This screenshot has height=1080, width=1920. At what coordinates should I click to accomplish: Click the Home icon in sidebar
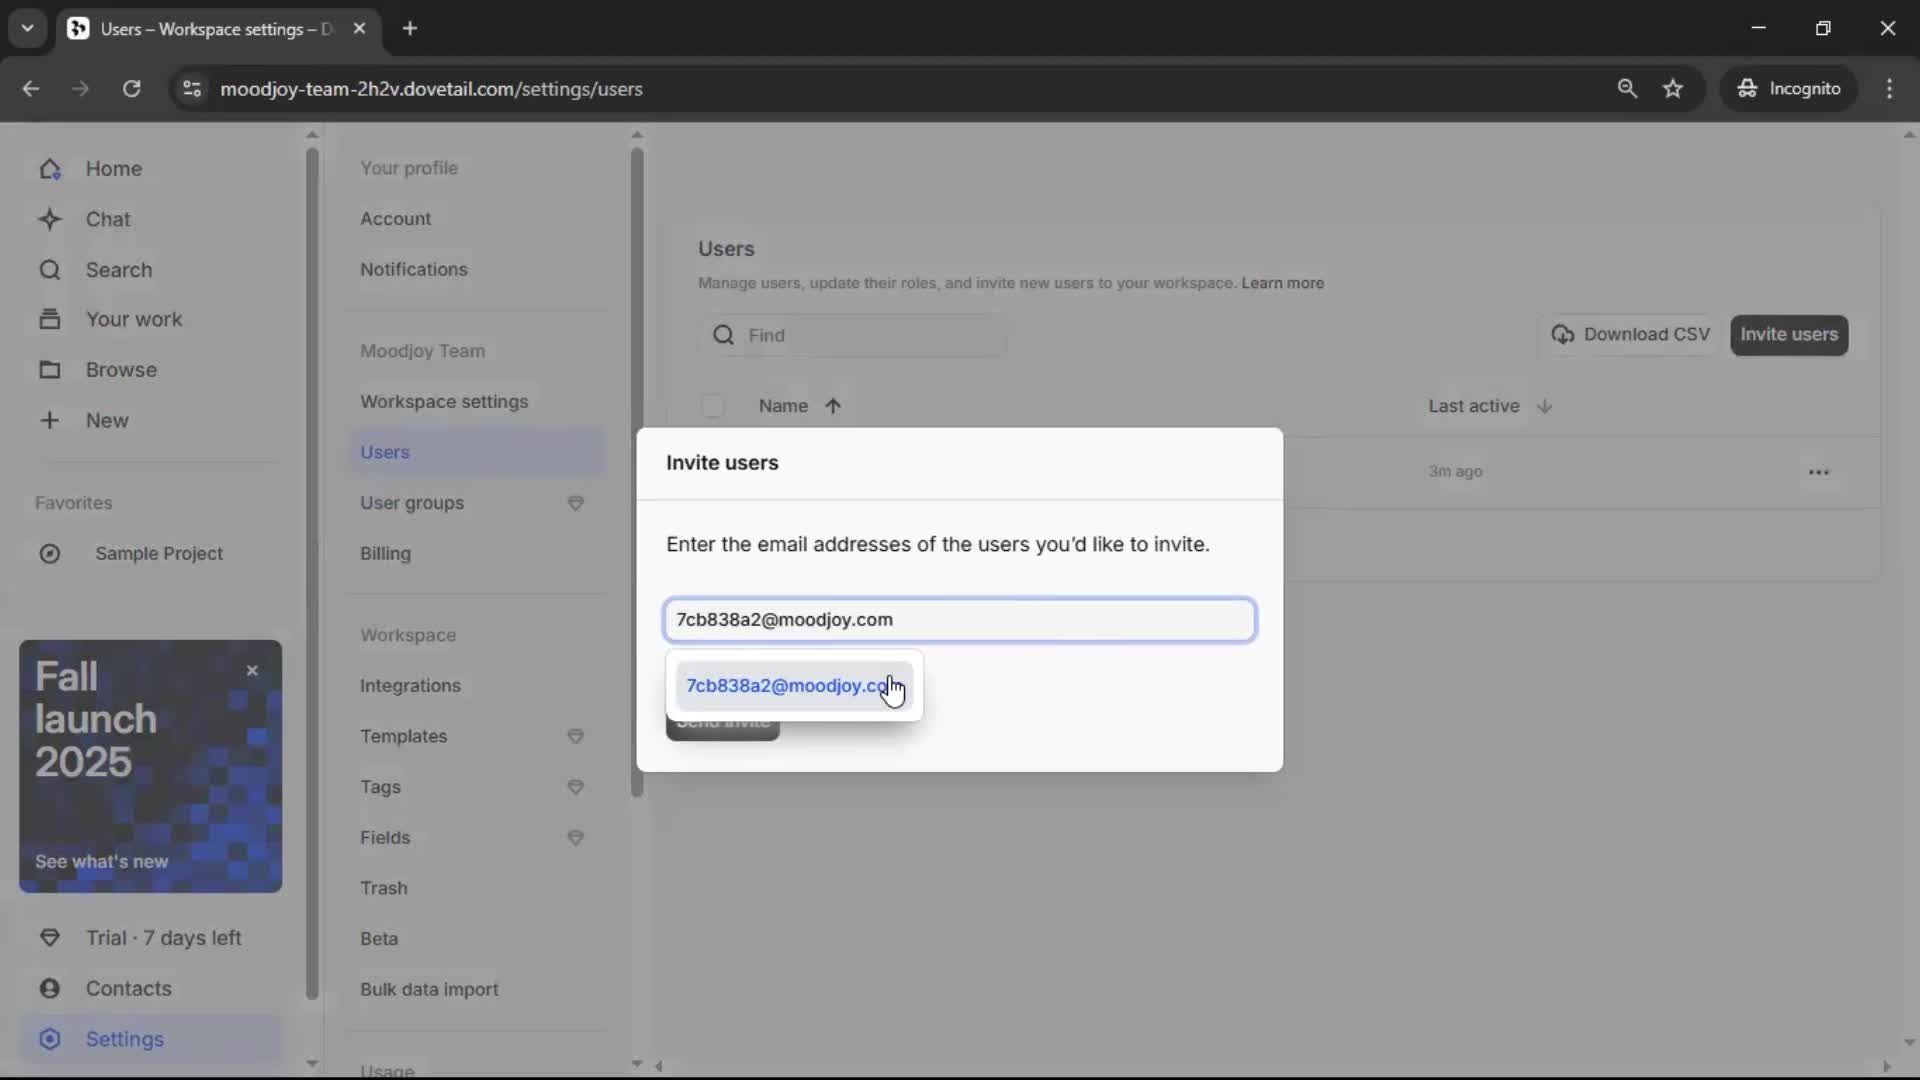50,169
